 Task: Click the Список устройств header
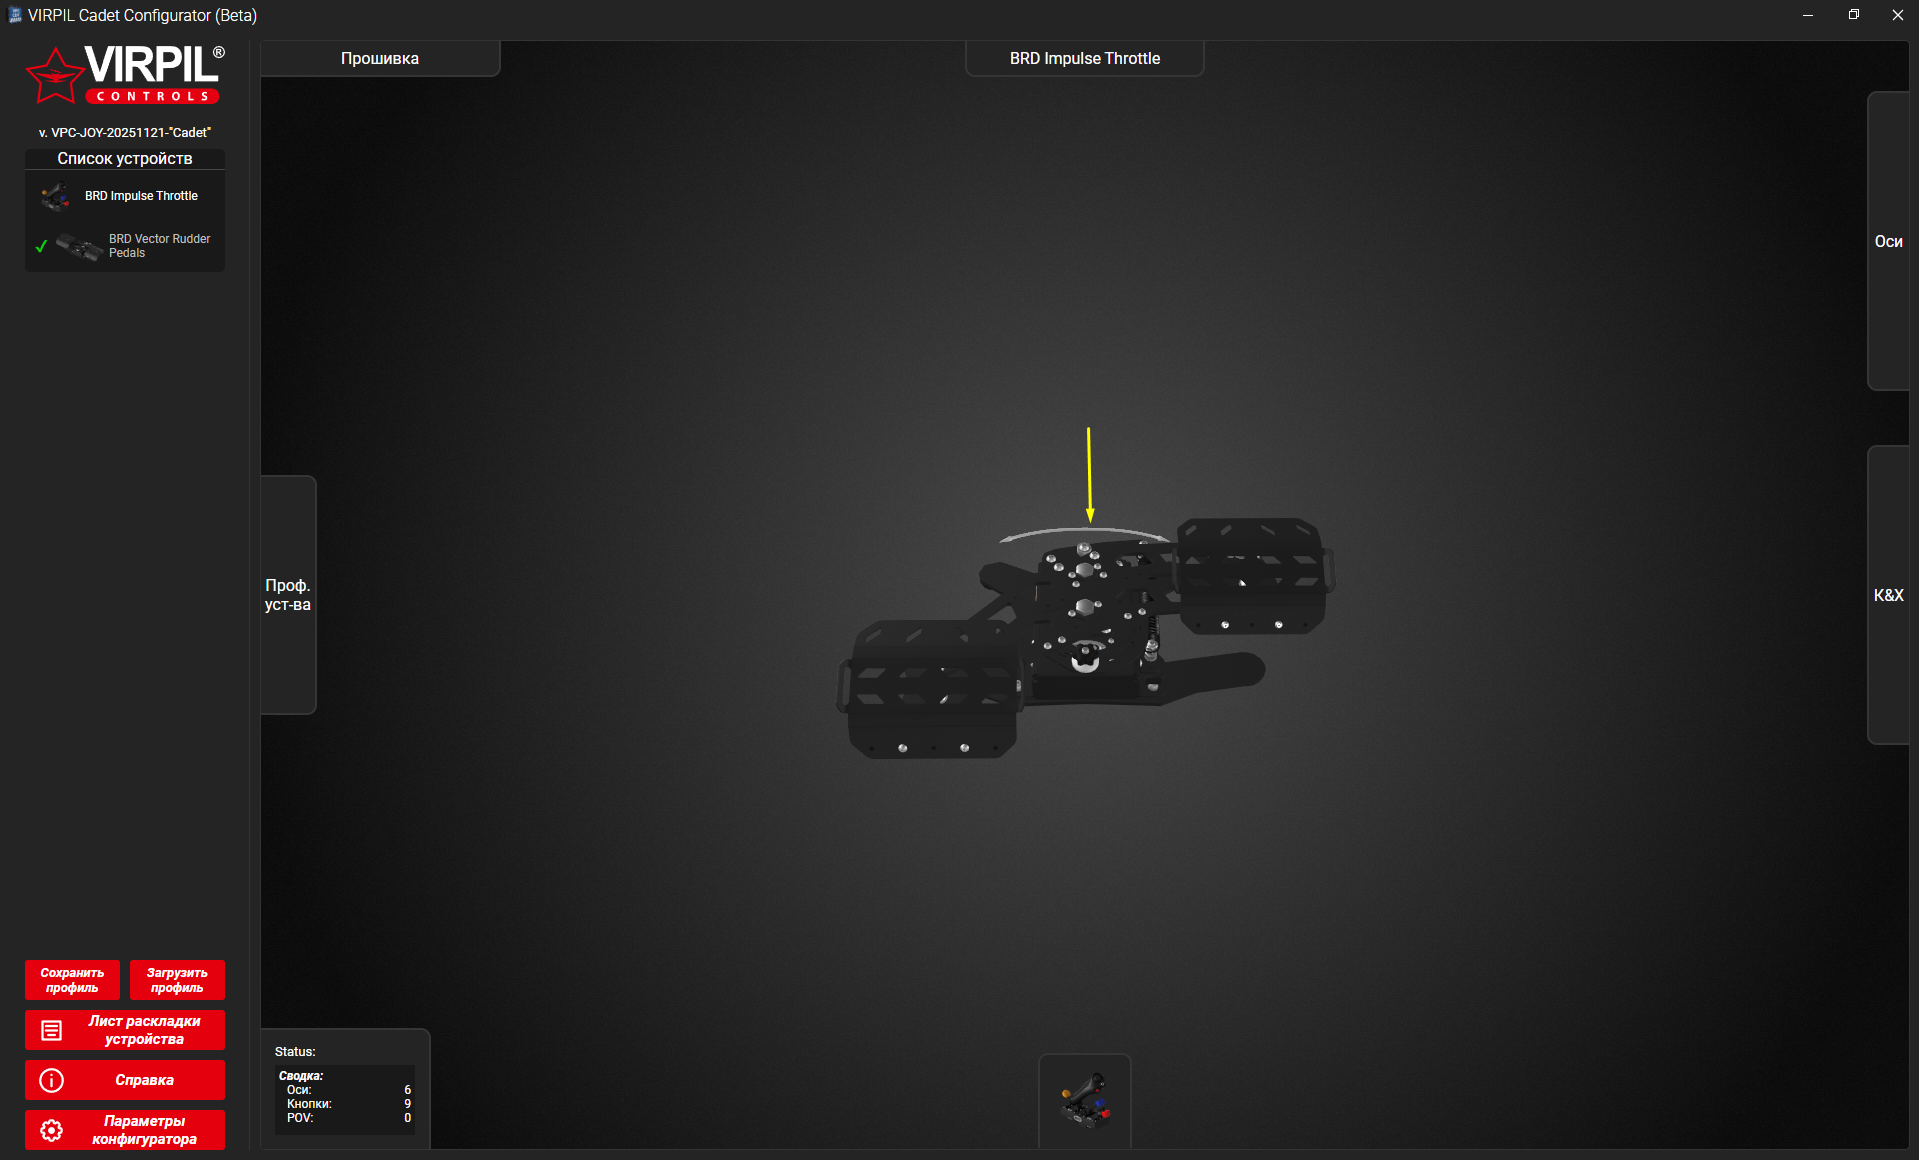(x=125, y=159)
